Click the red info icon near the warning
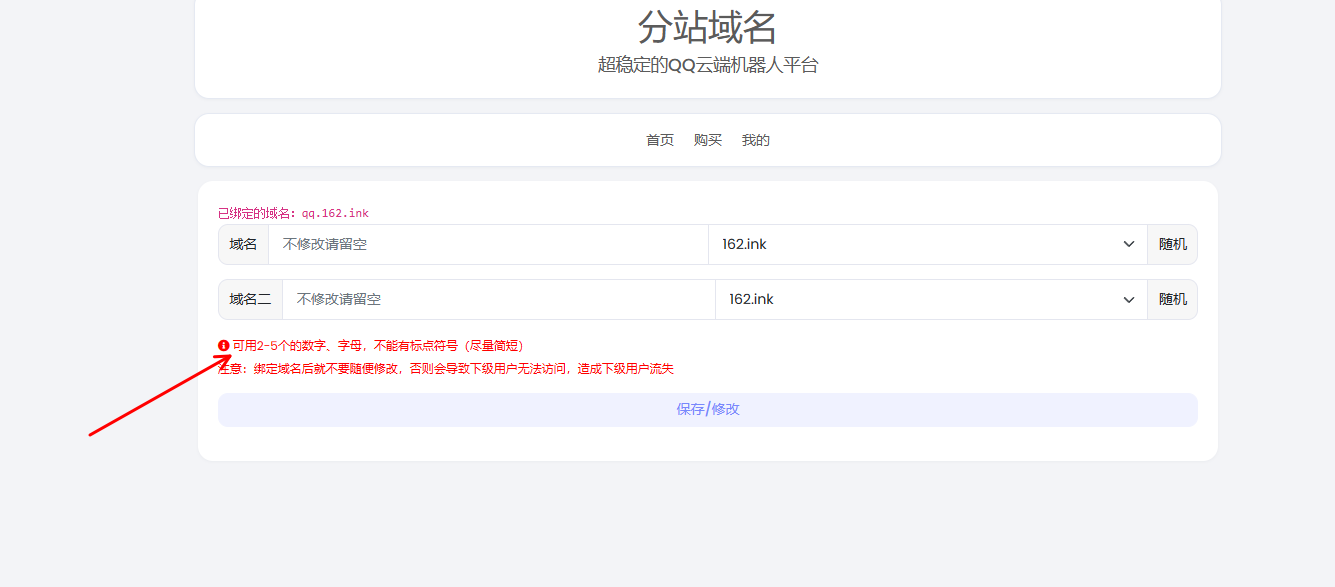Screen dimensions: 1335x587 (x=223, y=344)
